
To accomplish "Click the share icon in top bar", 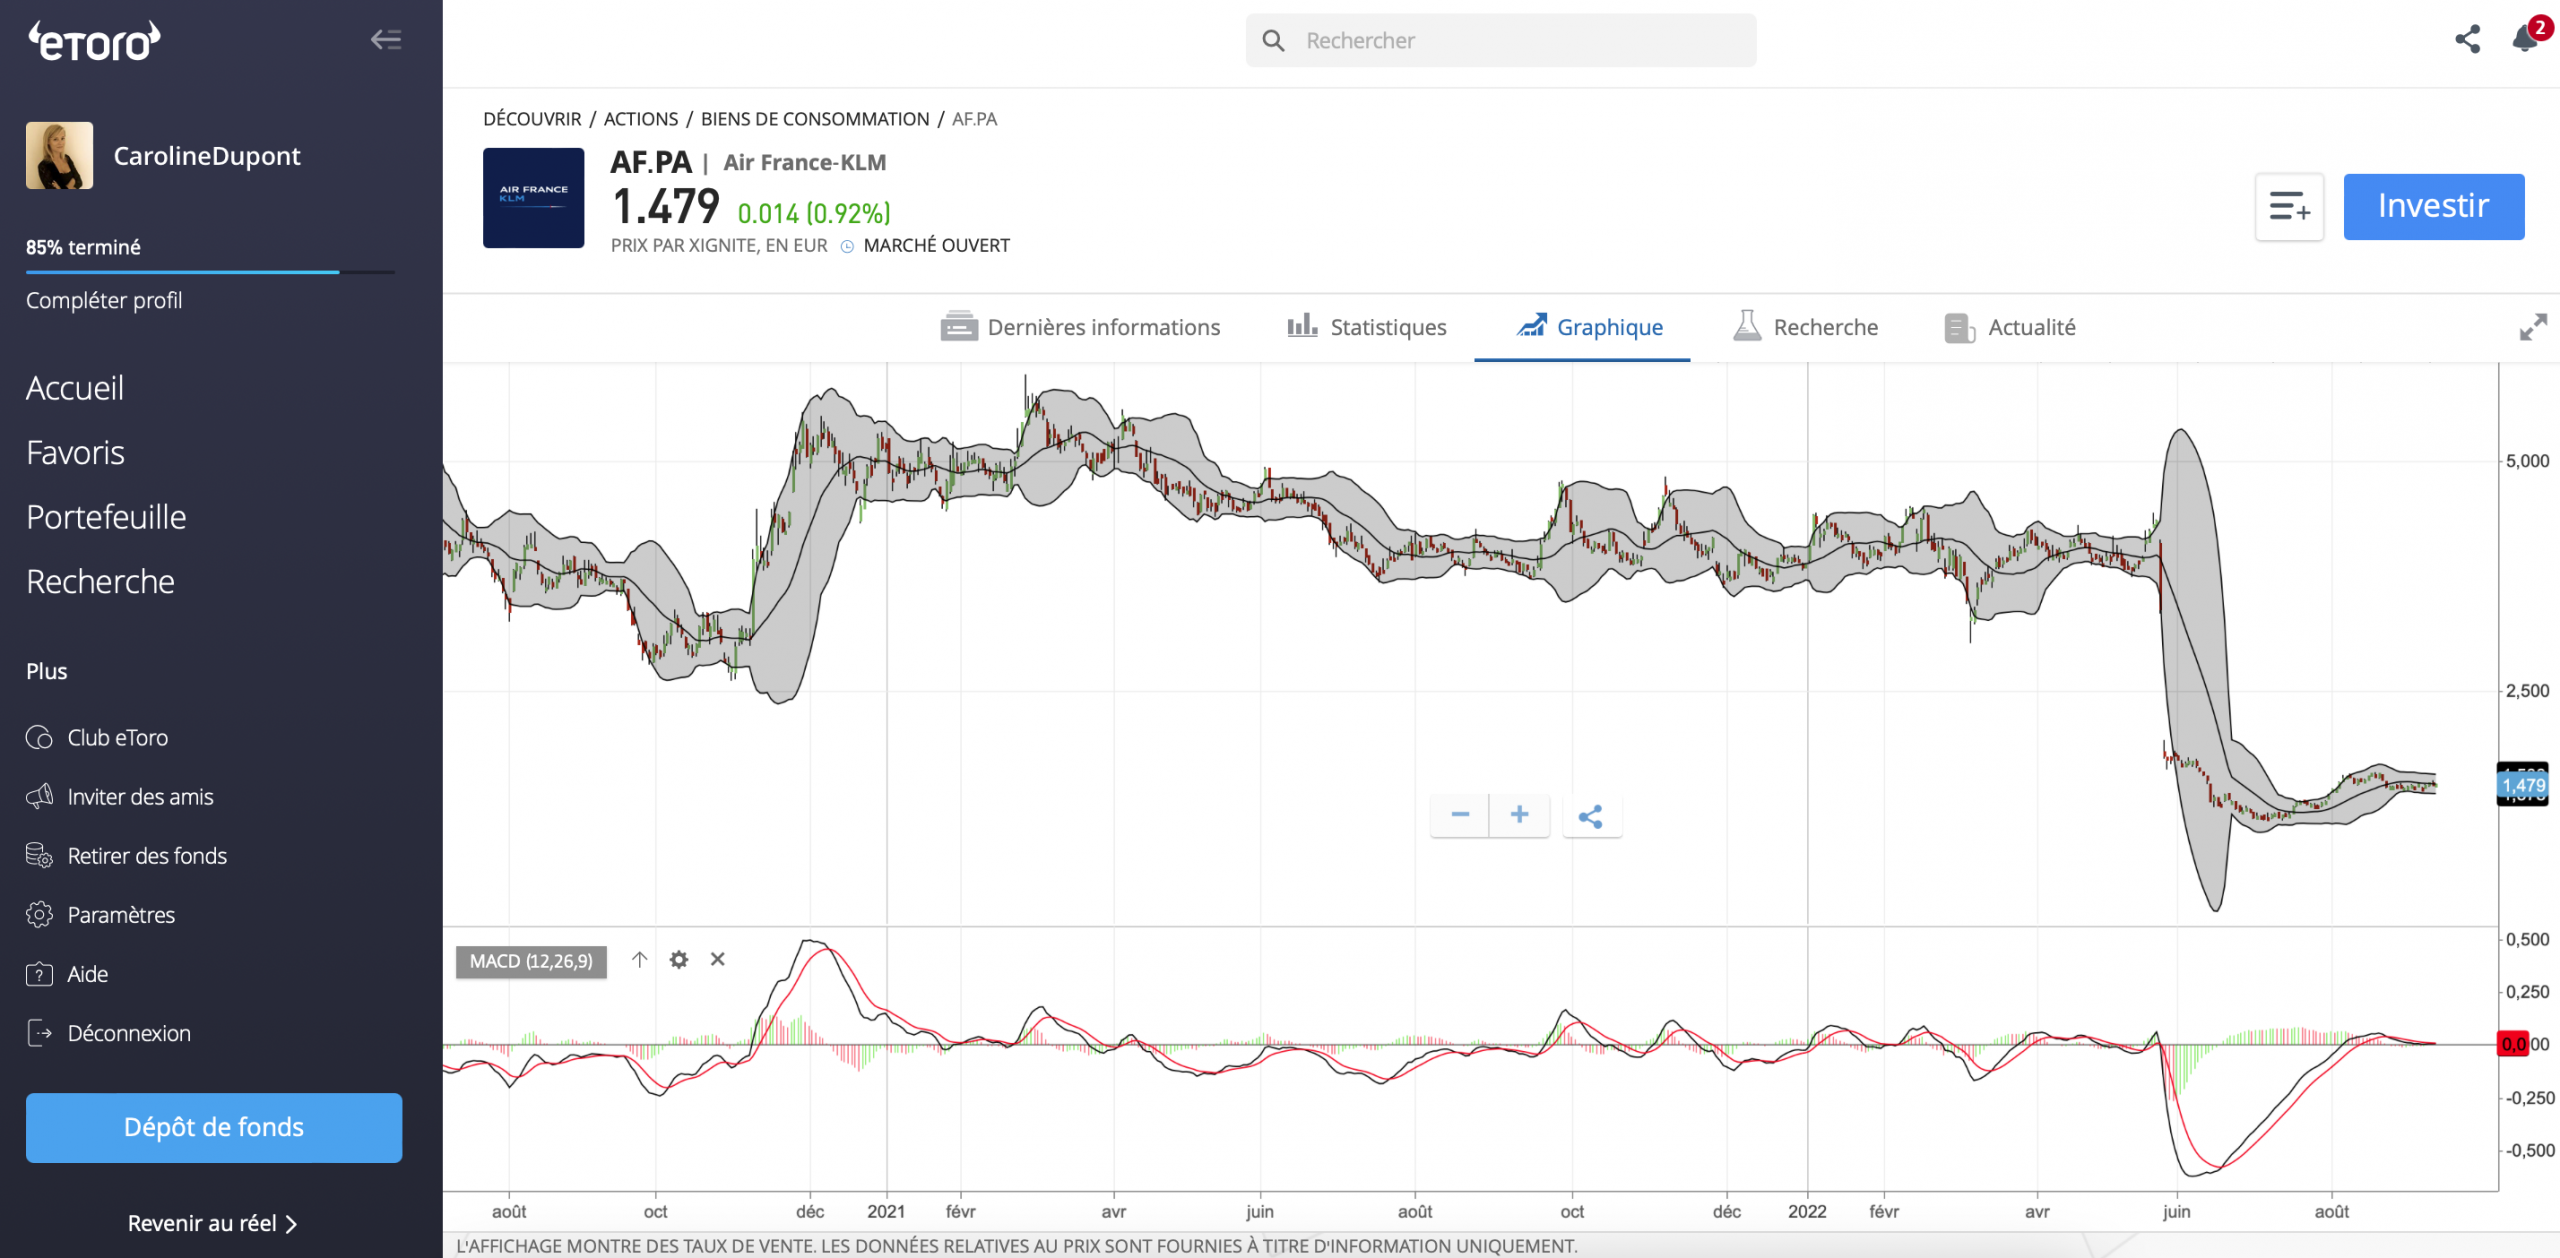I will 2467,39.
